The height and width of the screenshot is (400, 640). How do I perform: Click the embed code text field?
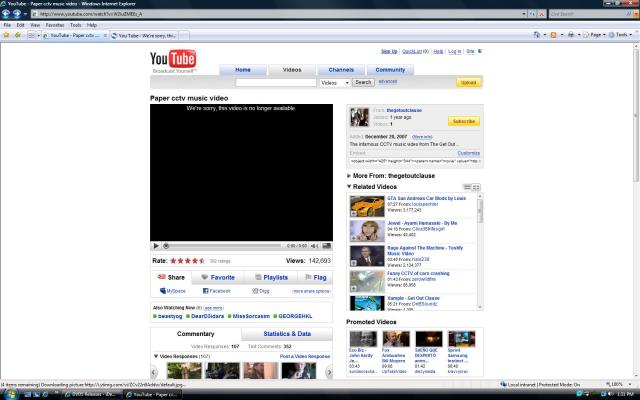pos(415,161)
